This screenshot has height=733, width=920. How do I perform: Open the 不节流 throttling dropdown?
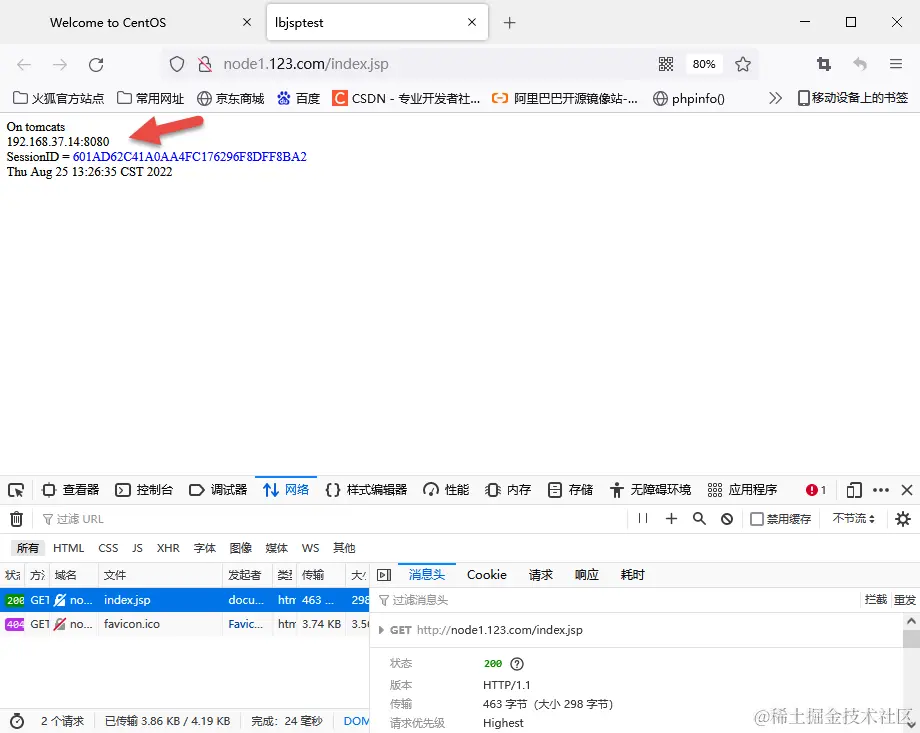854,519
